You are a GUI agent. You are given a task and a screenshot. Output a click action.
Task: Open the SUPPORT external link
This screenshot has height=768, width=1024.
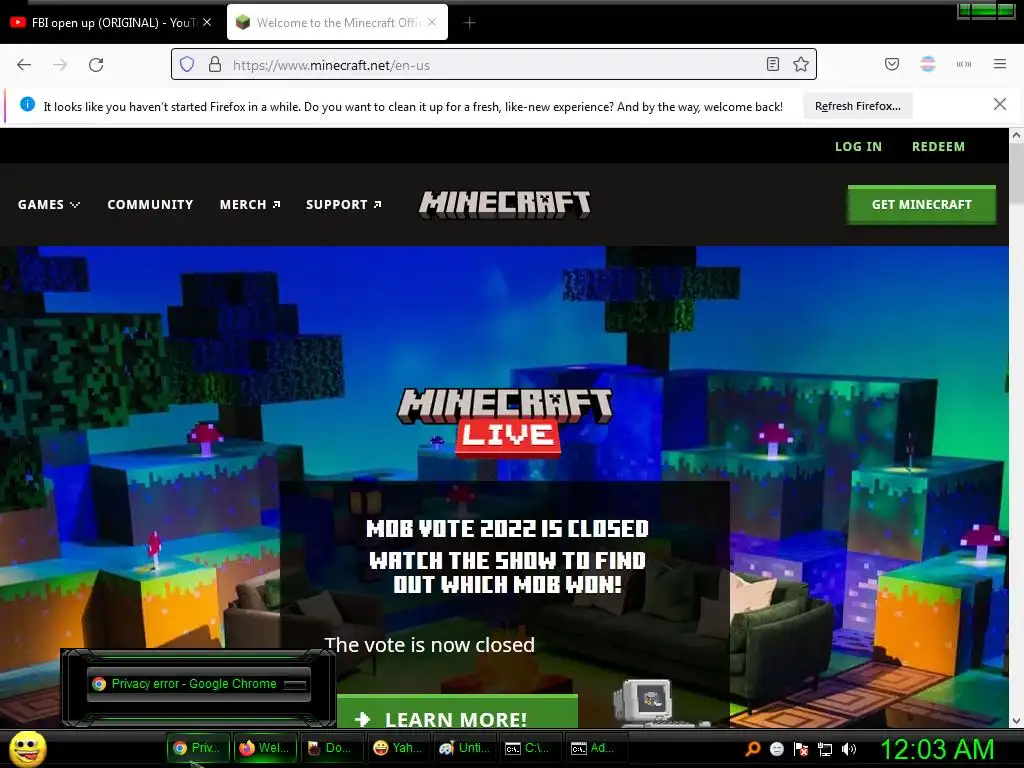coord(344,204)
